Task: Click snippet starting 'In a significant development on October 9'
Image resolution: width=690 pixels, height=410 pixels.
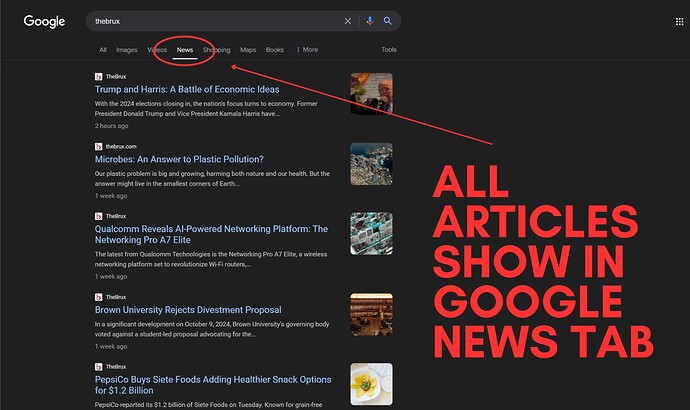Action: tap(212, 329)
